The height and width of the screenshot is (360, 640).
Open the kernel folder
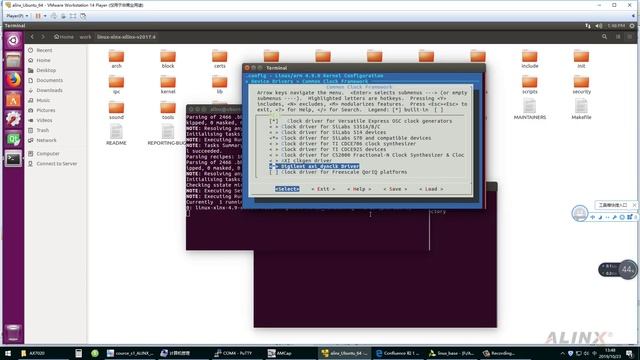(x=168, y=84)
